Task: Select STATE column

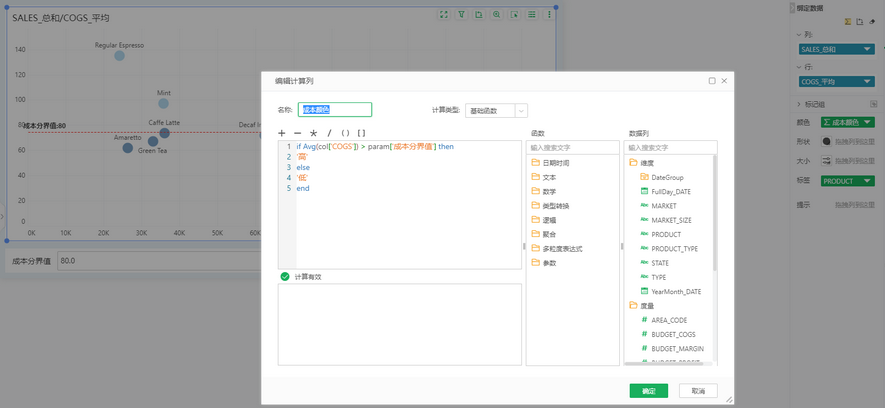Action: [x=660, y=263]
